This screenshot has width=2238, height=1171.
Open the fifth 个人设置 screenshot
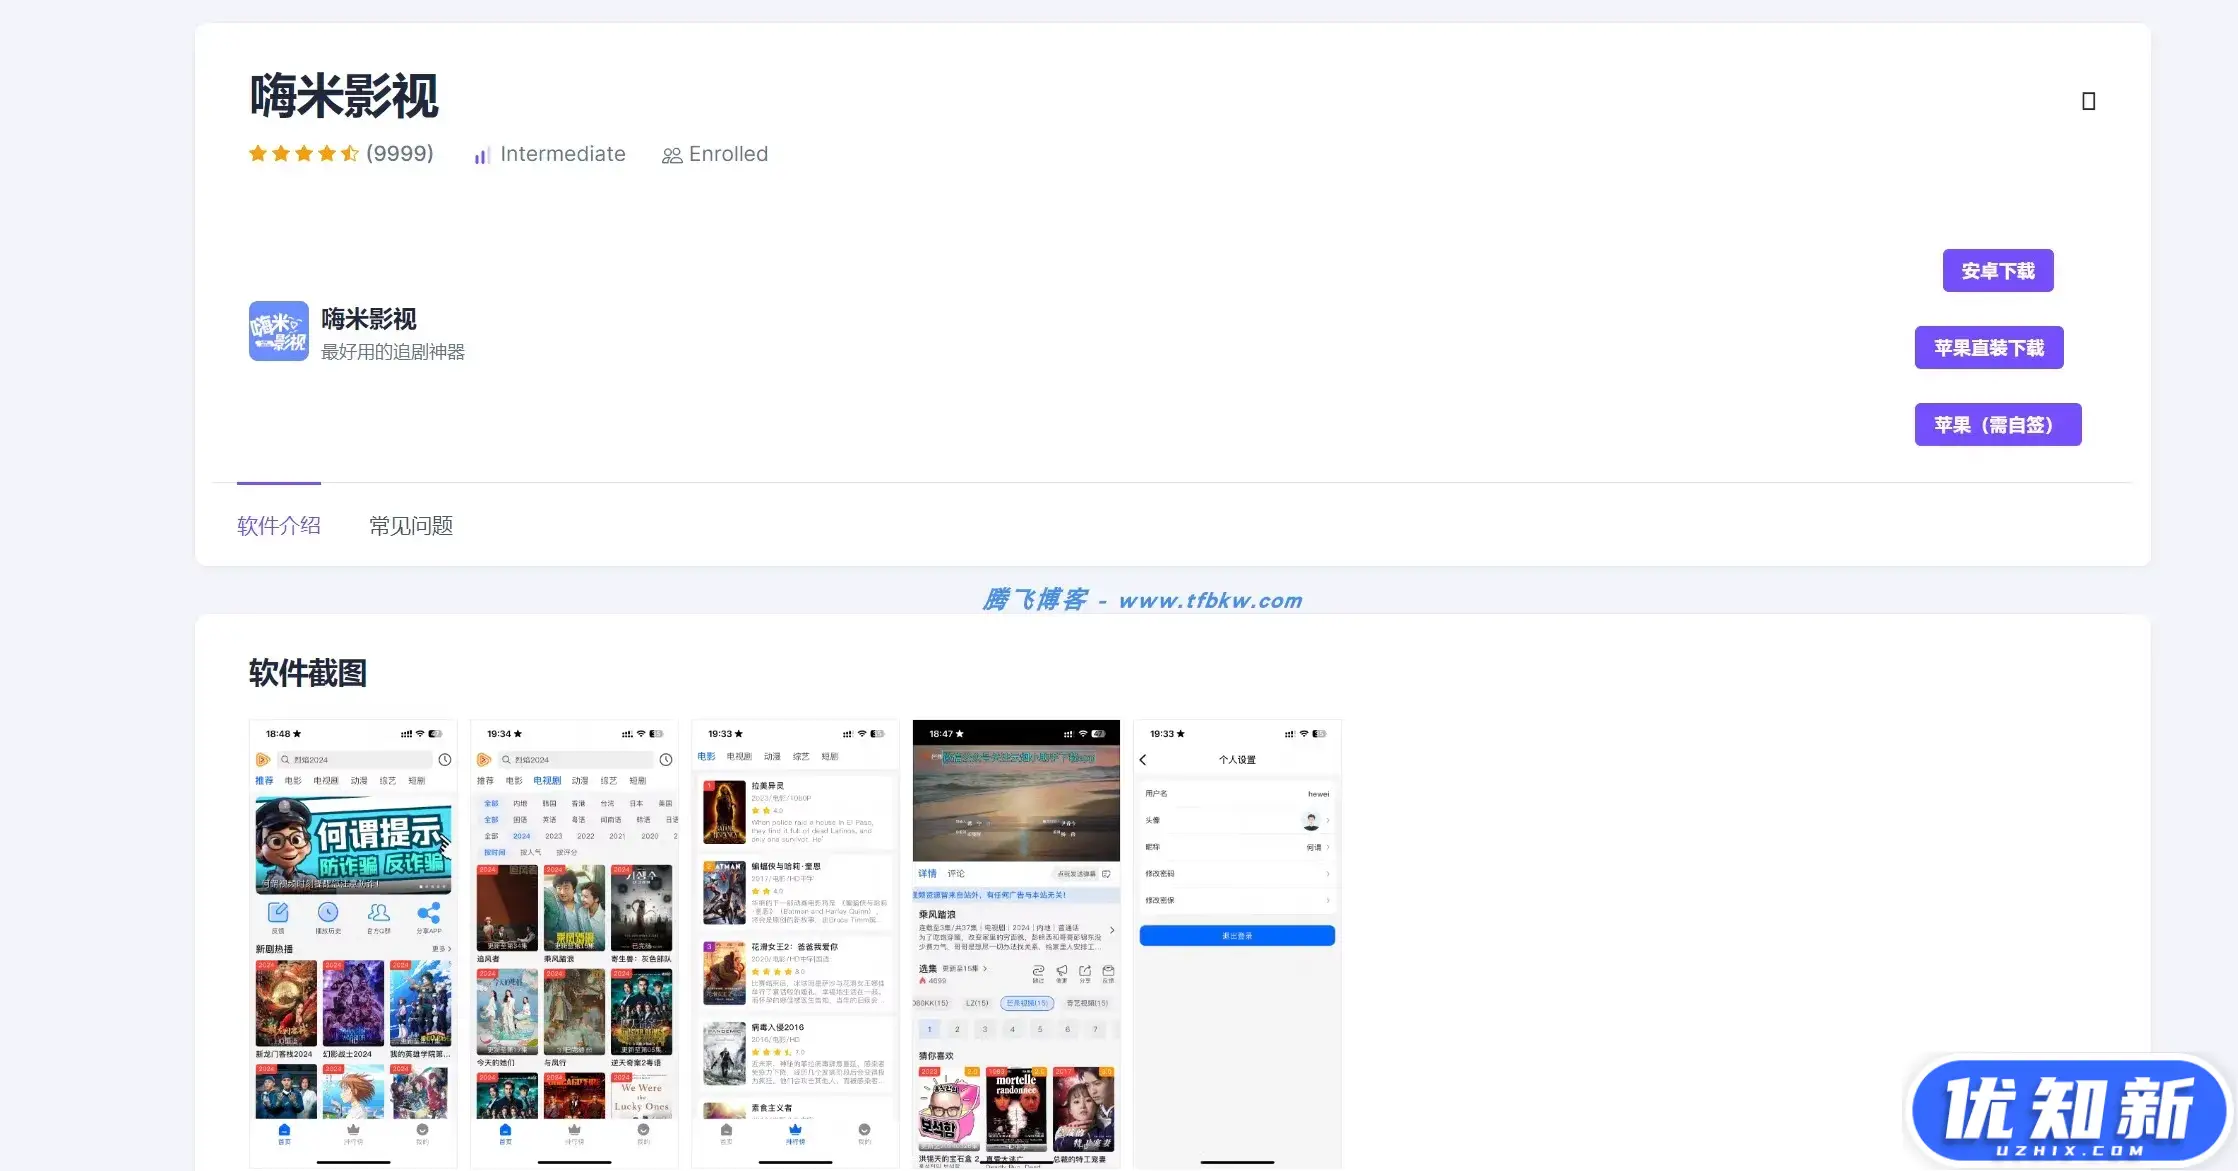[1237, 944]
